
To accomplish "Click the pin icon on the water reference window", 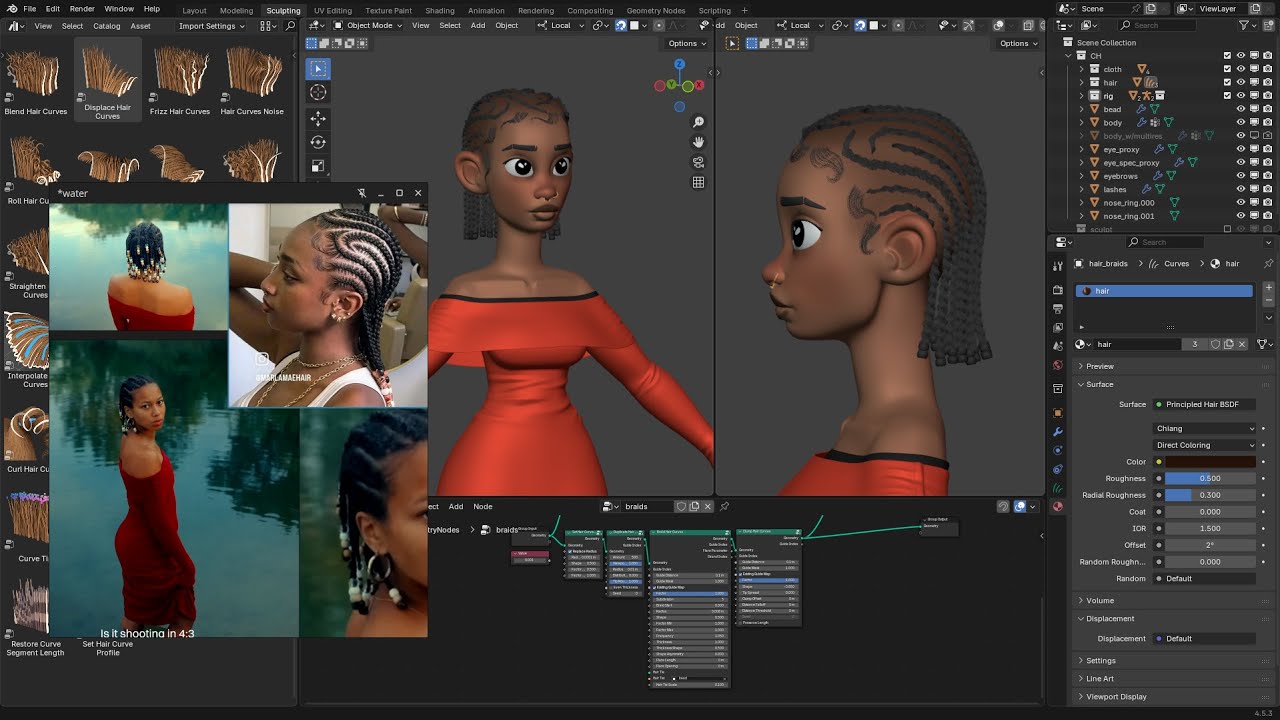I will click(362, 193).
